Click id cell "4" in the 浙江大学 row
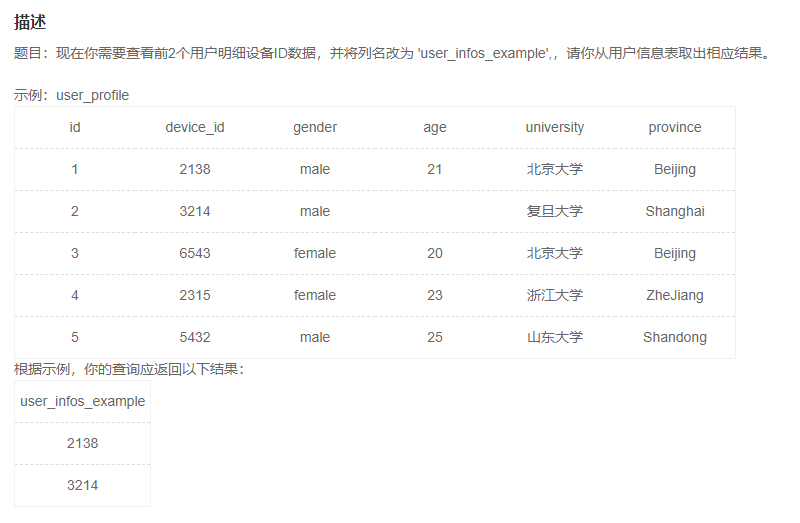 click(x=75, y=295)
